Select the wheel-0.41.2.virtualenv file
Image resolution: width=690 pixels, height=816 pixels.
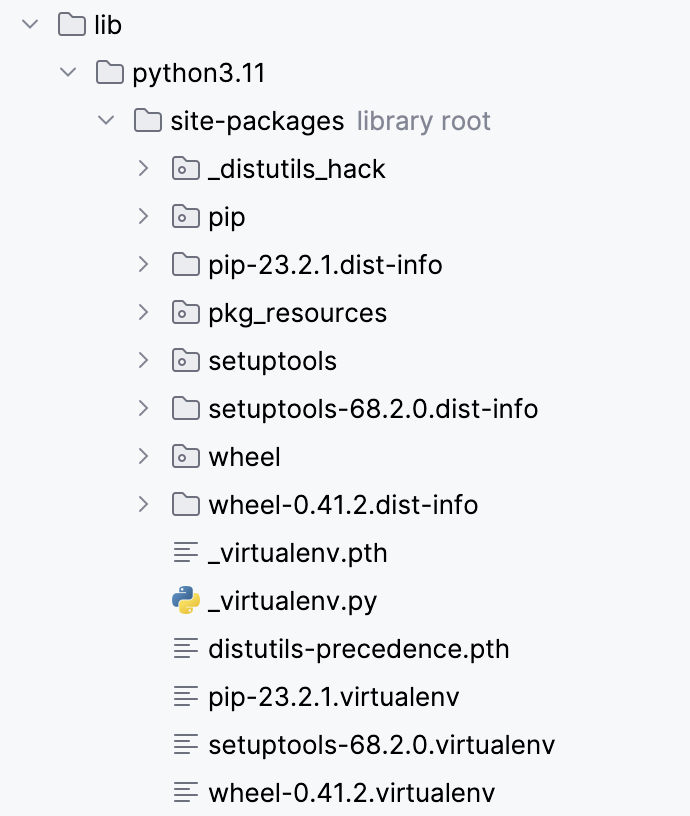point(351,793)
